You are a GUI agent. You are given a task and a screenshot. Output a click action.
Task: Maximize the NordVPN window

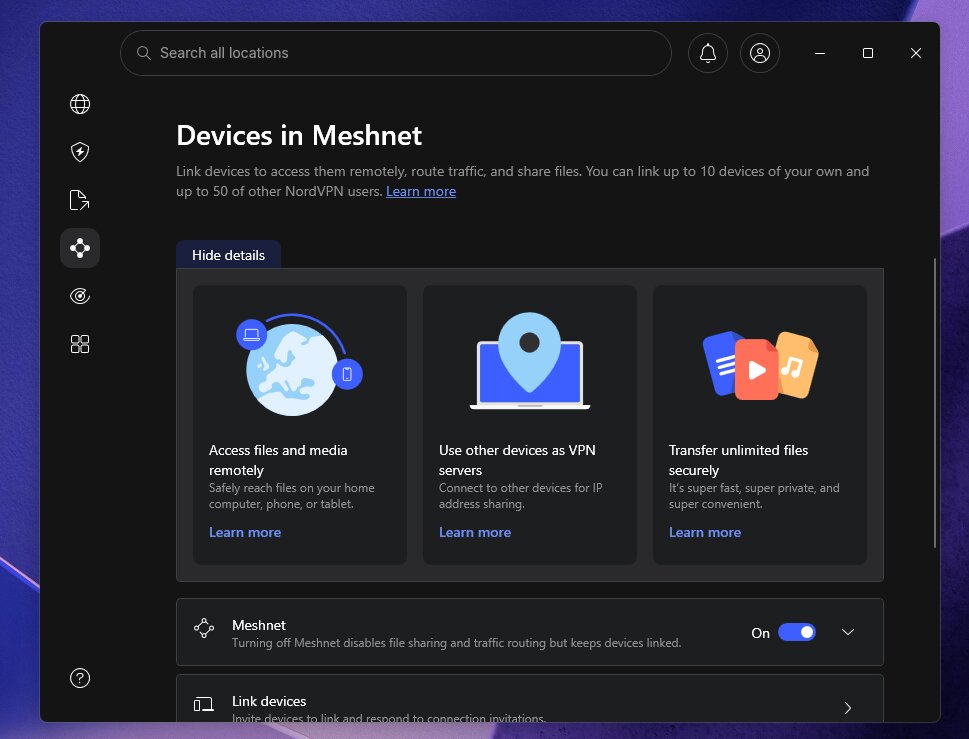[x=868, y=53]
